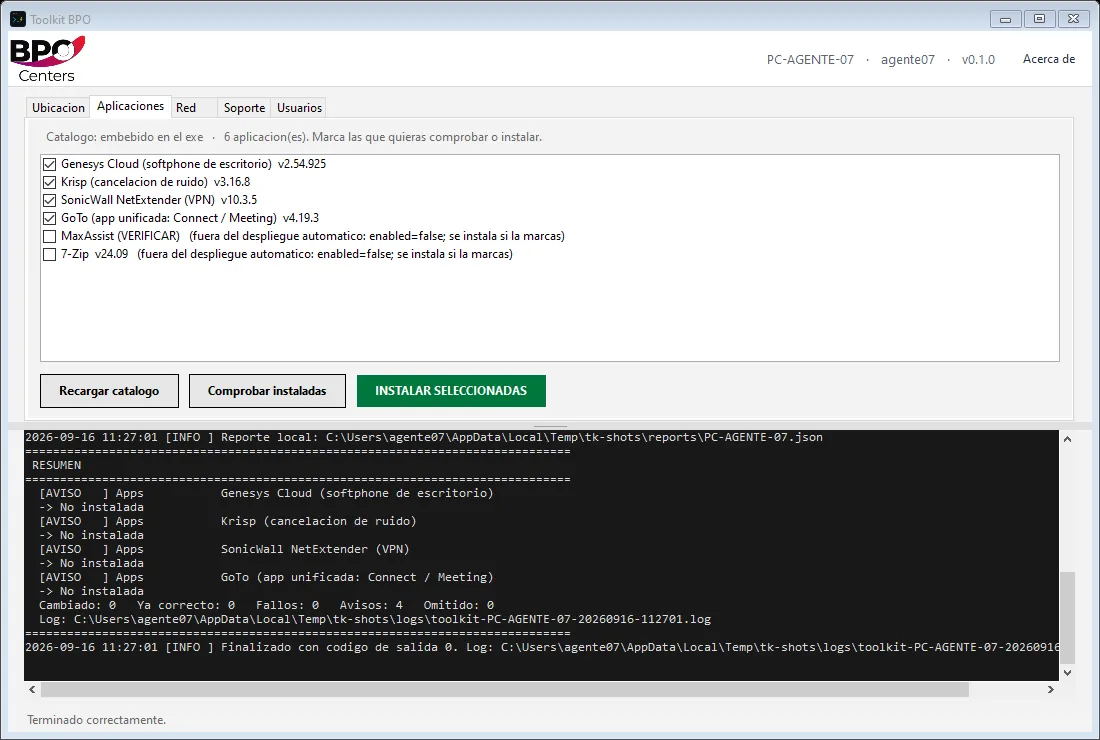The height and width of the screenshot is (740, 1100).
Task: Select the Aplicaciones tab
Action: (130, 106)
